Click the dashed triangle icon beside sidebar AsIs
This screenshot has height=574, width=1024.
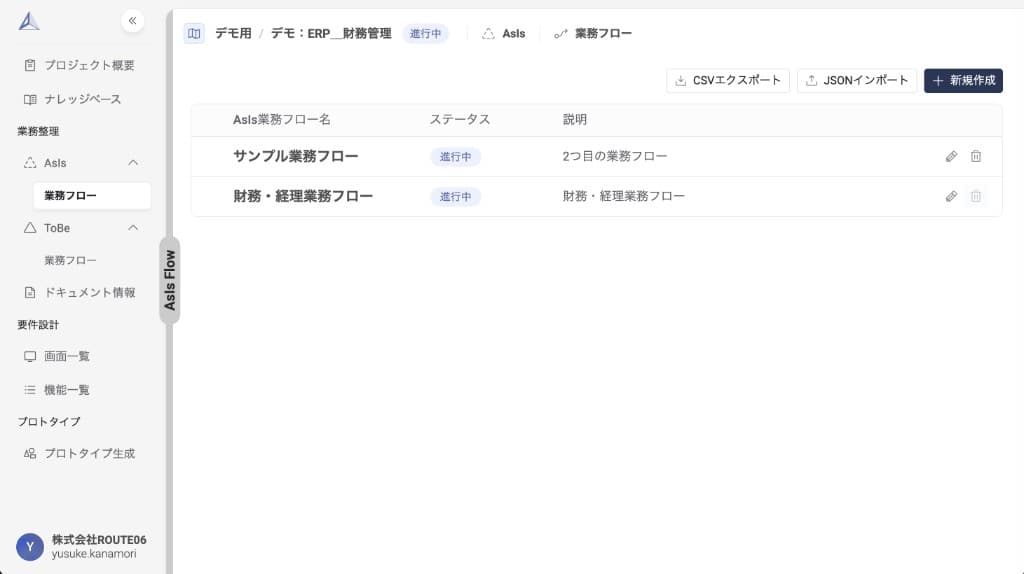[30, 163]
